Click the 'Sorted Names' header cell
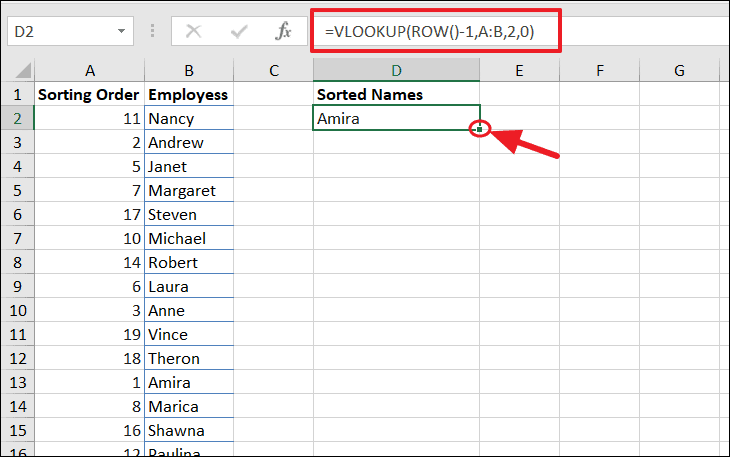730x457 pixels. coord(396,94)
